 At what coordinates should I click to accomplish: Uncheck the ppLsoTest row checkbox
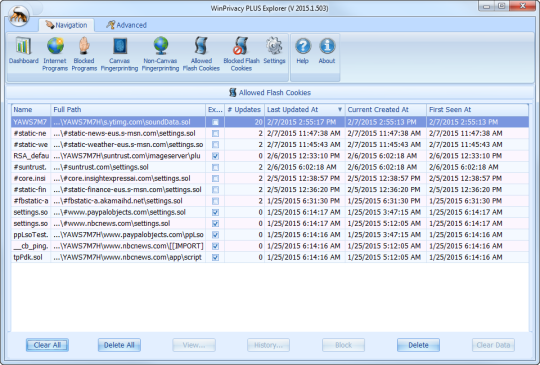(x=215, y=235)
